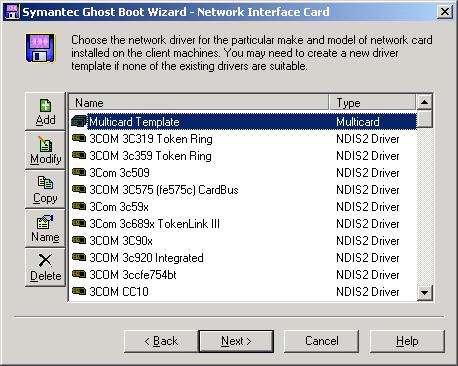Click the scrollbar down arrow
458x366 pixels.
[x=425, y=293]
